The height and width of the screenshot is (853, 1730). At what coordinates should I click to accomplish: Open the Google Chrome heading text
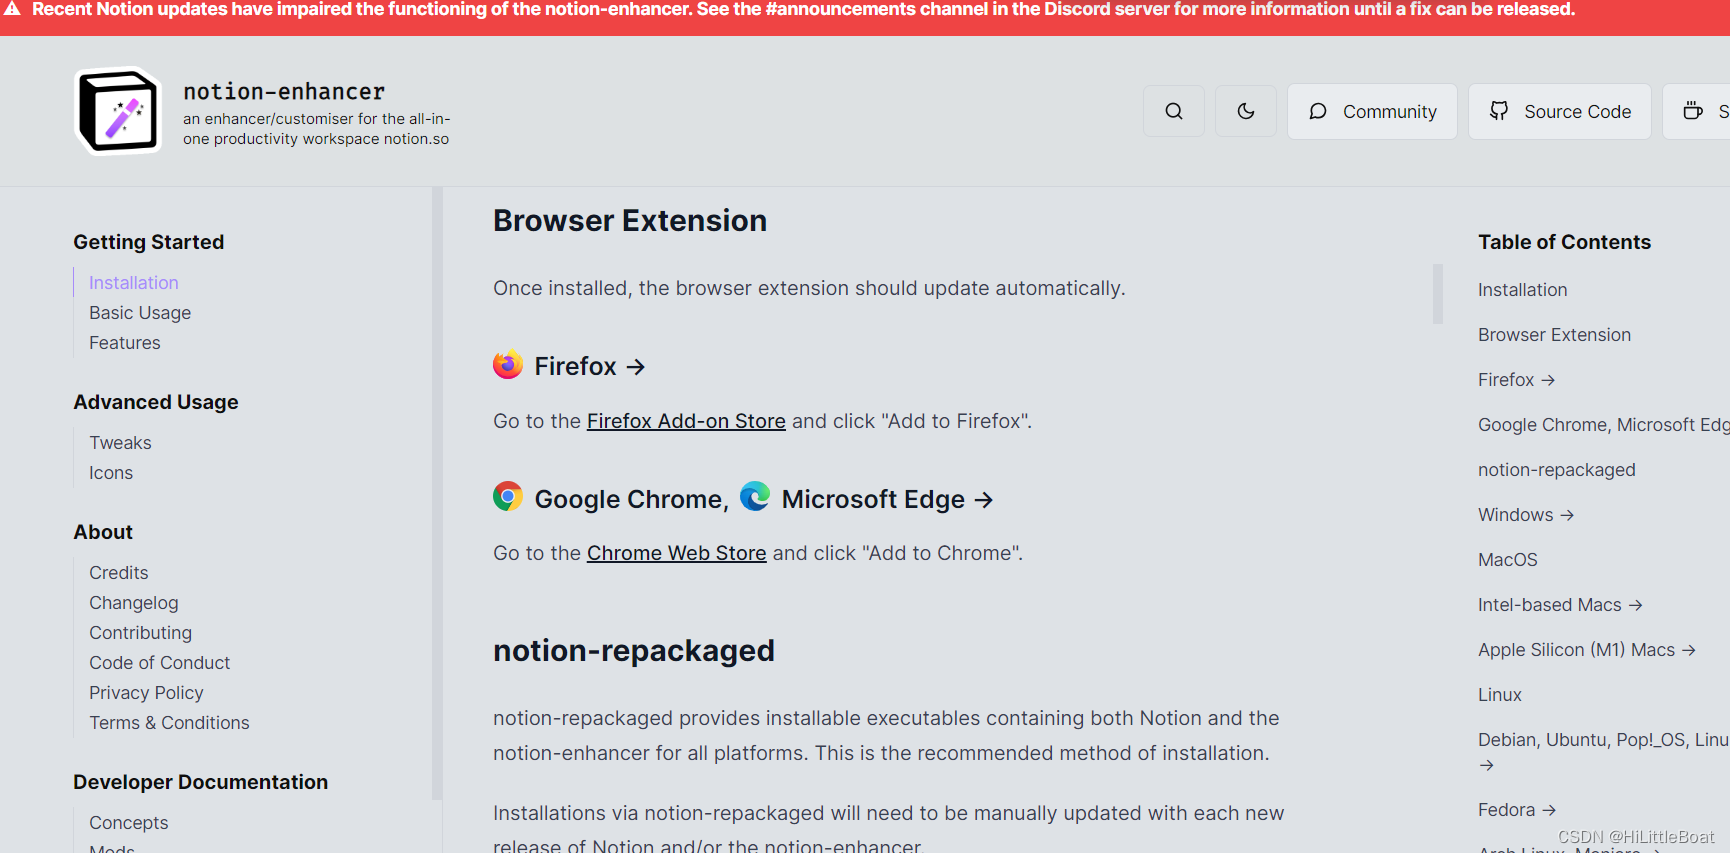click(632, 499)
